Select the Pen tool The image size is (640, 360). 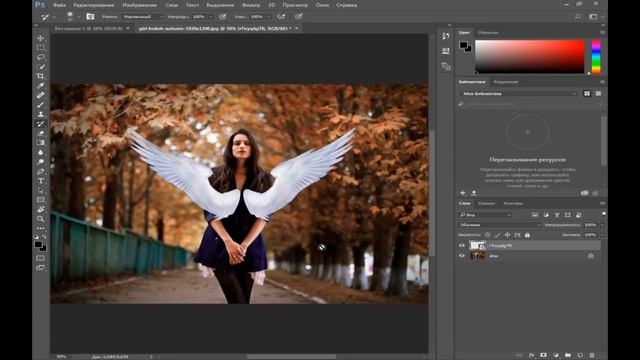coord(40,171)
